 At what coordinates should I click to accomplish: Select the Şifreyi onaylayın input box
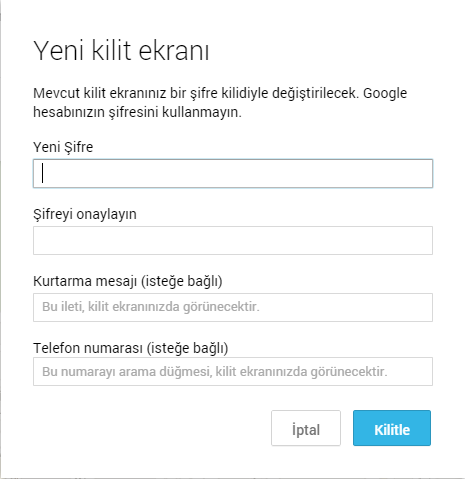[x=233, y=240]
